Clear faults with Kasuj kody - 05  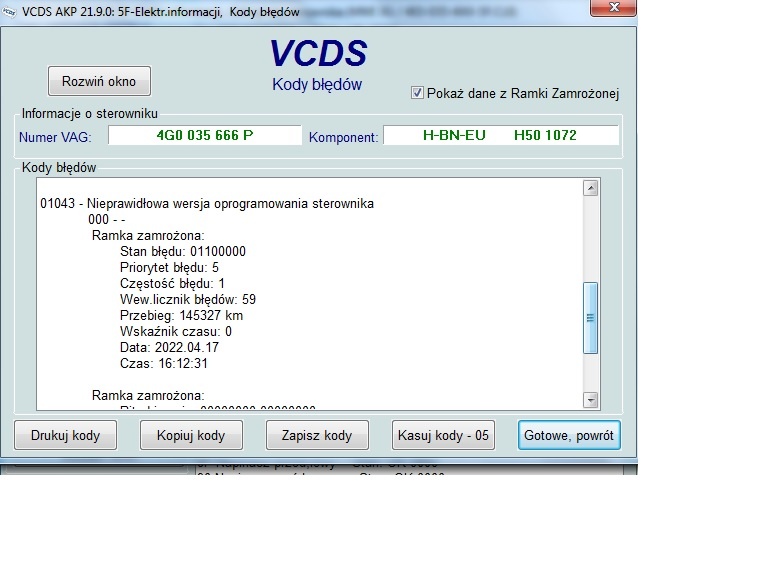click(443, 435)
